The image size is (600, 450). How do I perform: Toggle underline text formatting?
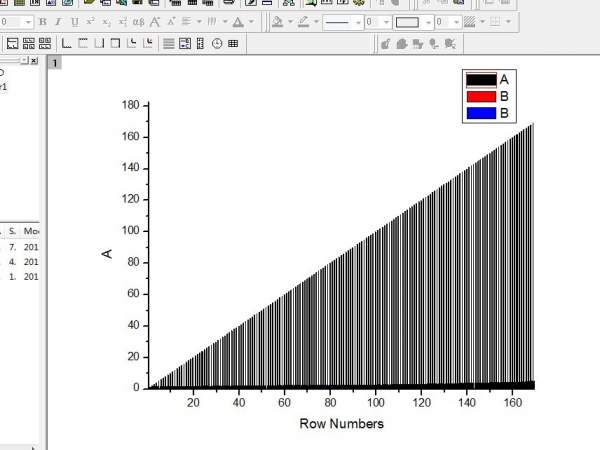point(75,22)
